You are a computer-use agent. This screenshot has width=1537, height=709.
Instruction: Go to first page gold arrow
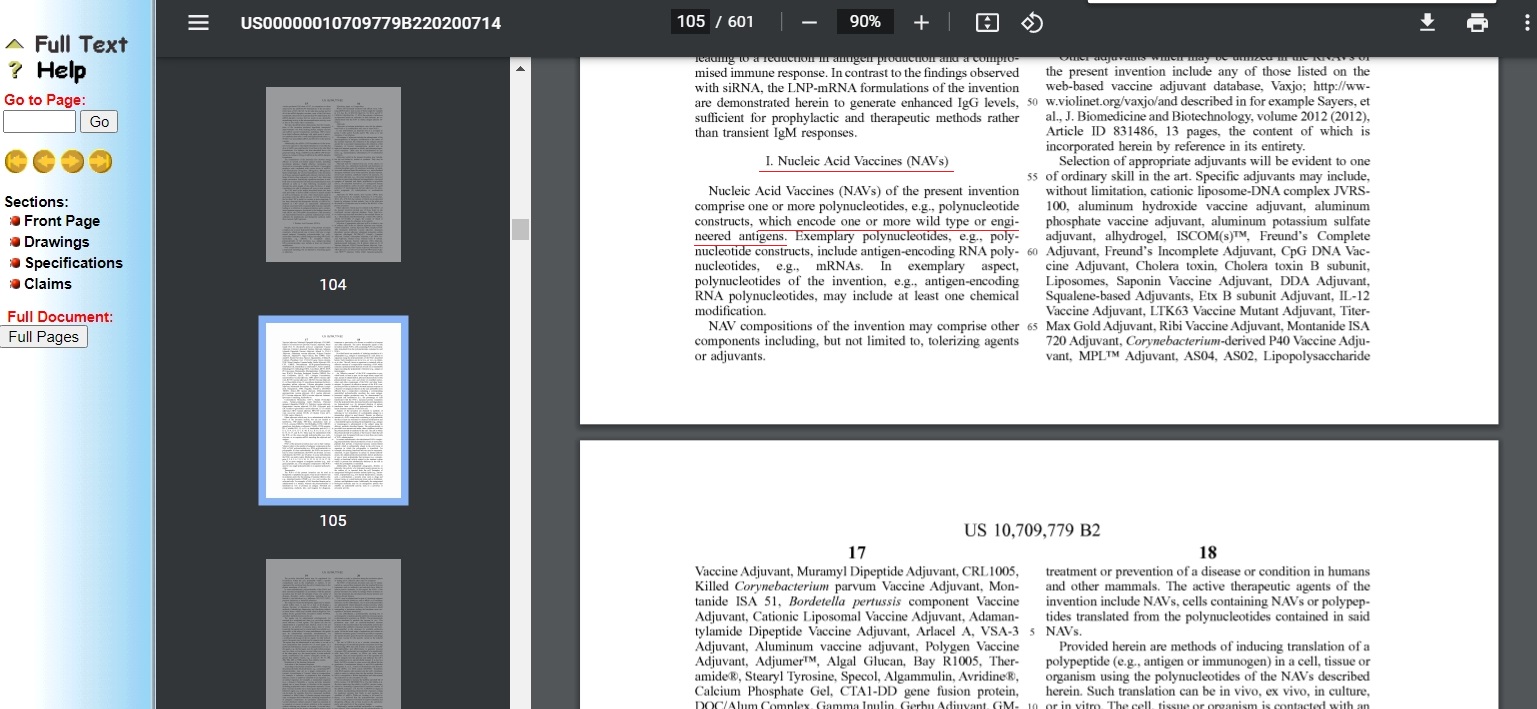(16, 161)
